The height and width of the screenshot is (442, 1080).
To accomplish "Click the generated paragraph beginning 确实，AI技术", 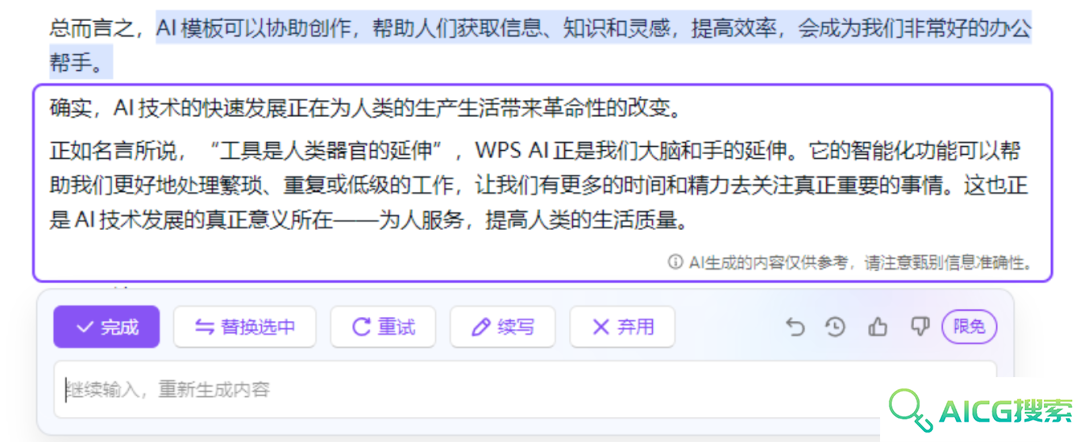I will pos(366,109).
